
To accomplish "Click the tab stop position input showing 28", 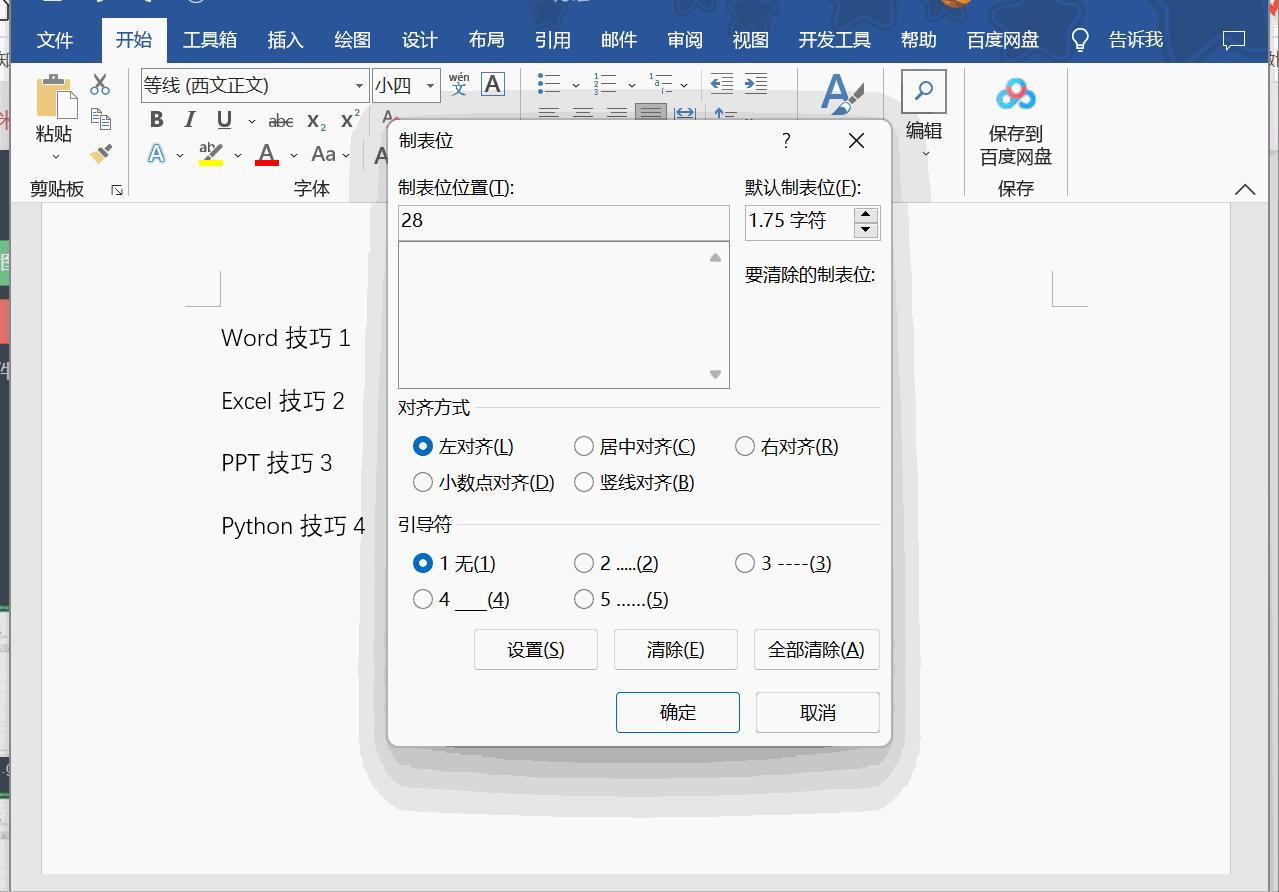I will [x=563, y=222].
